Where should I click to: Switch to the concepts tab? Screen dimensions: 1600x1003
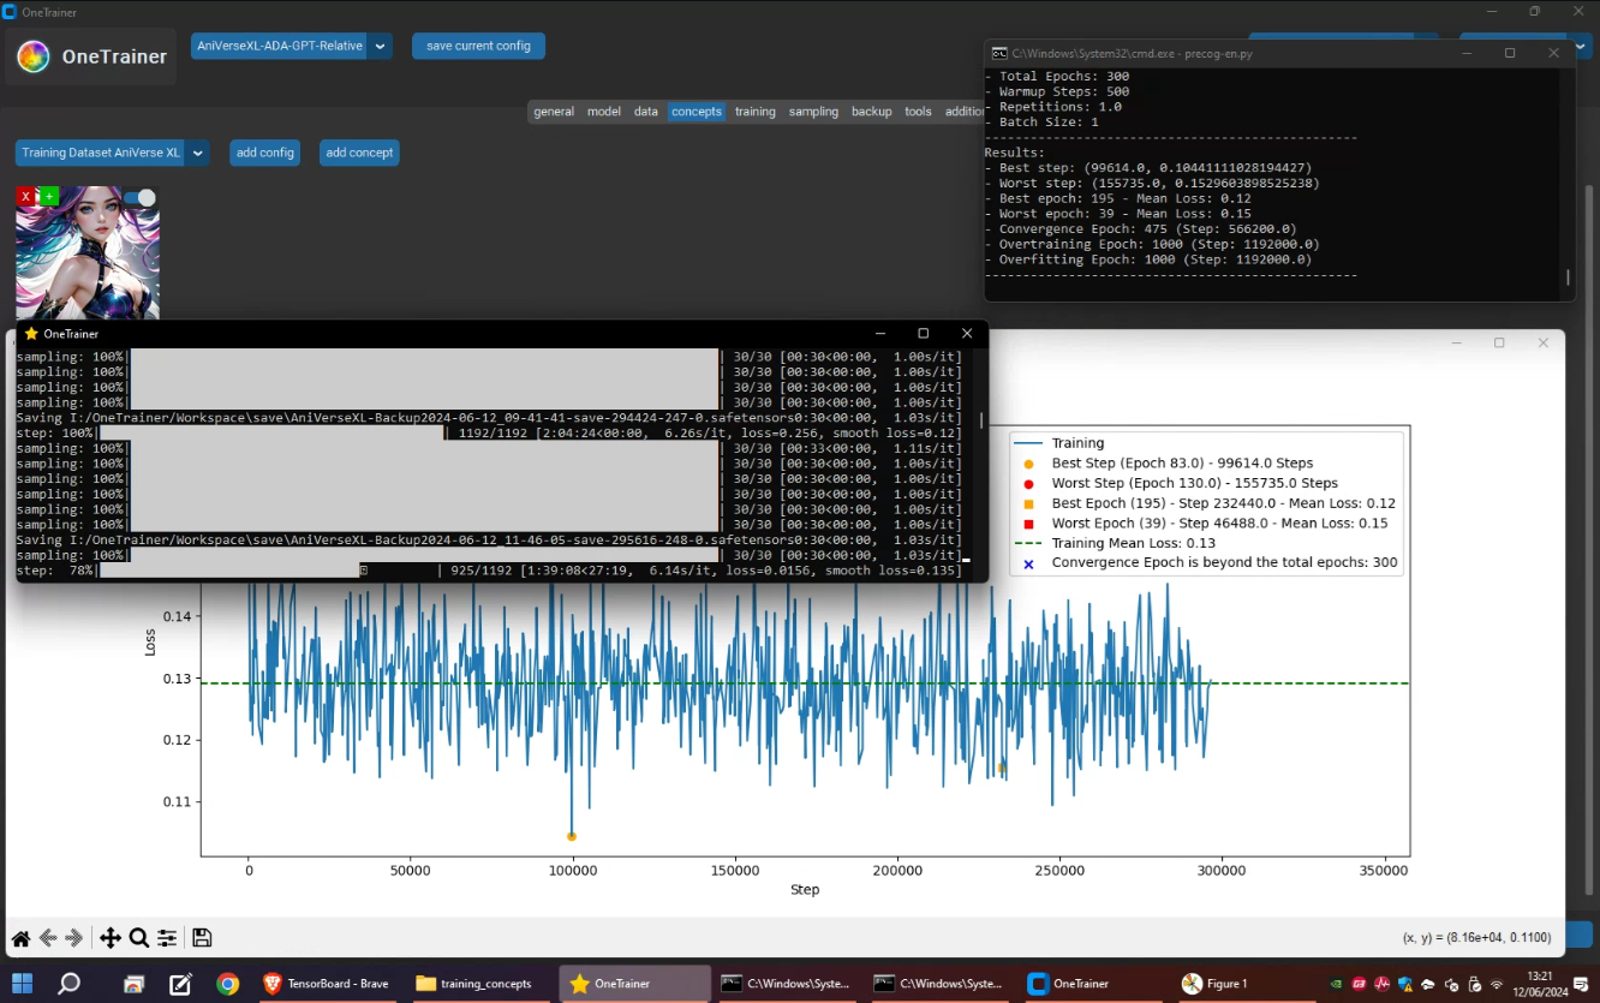[696, 112]
